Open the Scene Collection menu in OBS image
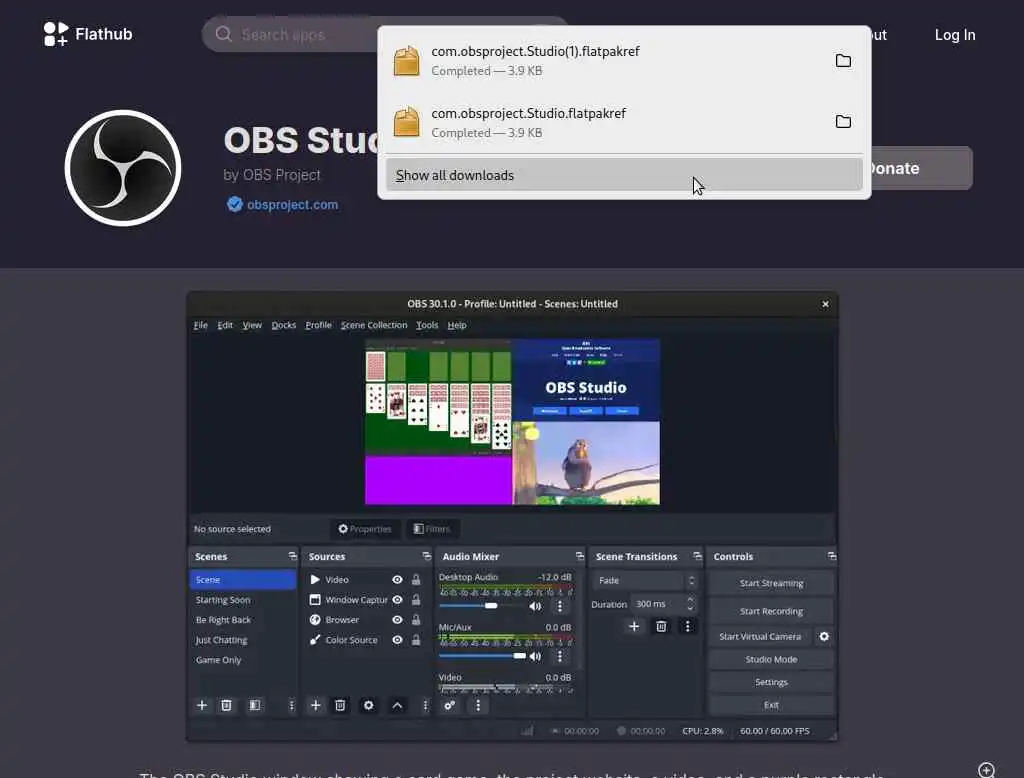The width and height of the screenshot is (1024, 778). point(374,325)
